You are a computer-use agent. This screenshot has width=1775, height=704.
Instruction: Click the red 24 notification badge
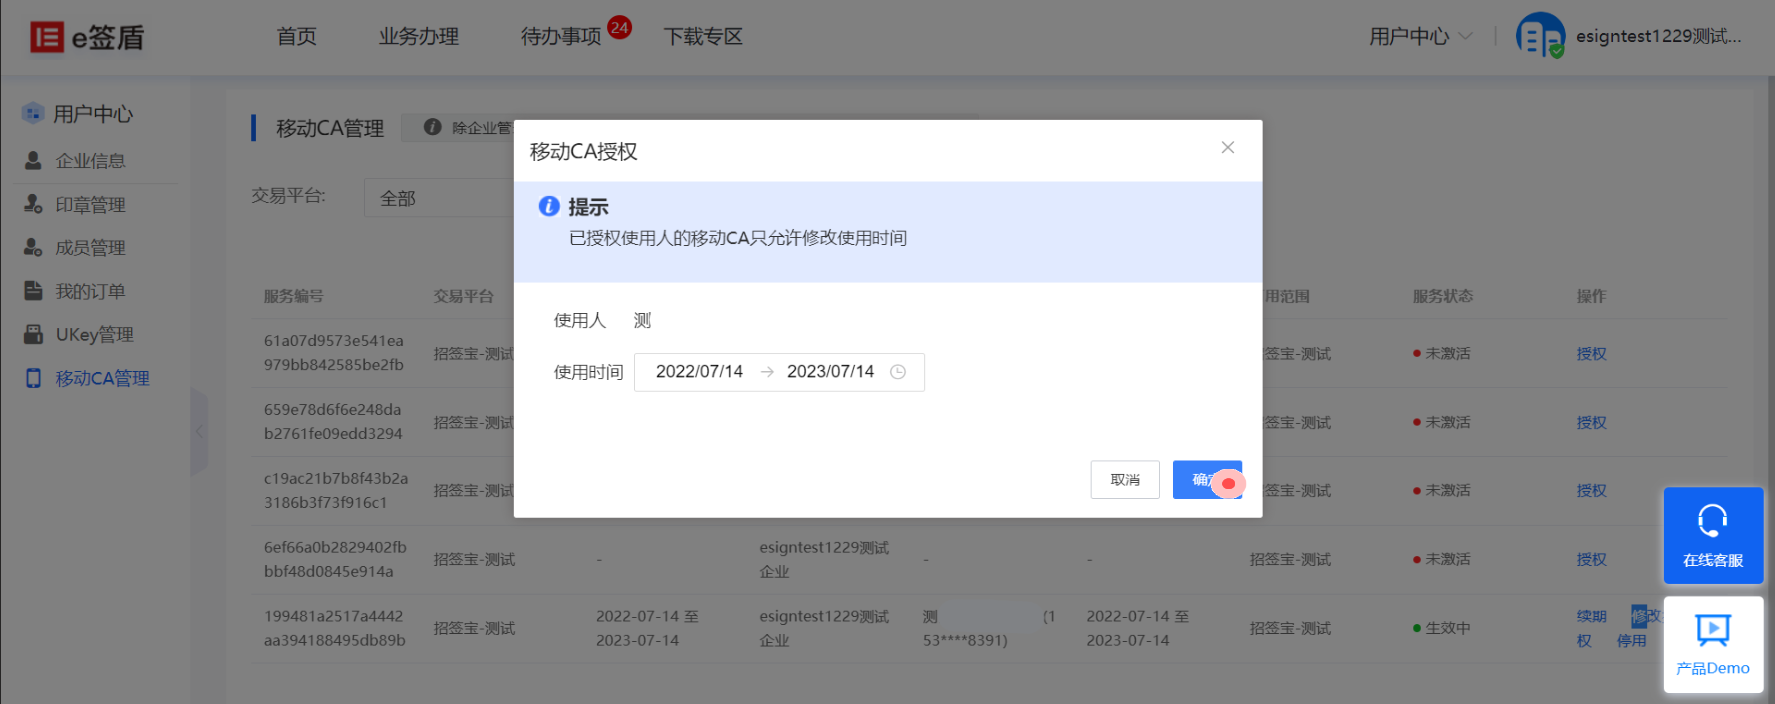point(619,27)
